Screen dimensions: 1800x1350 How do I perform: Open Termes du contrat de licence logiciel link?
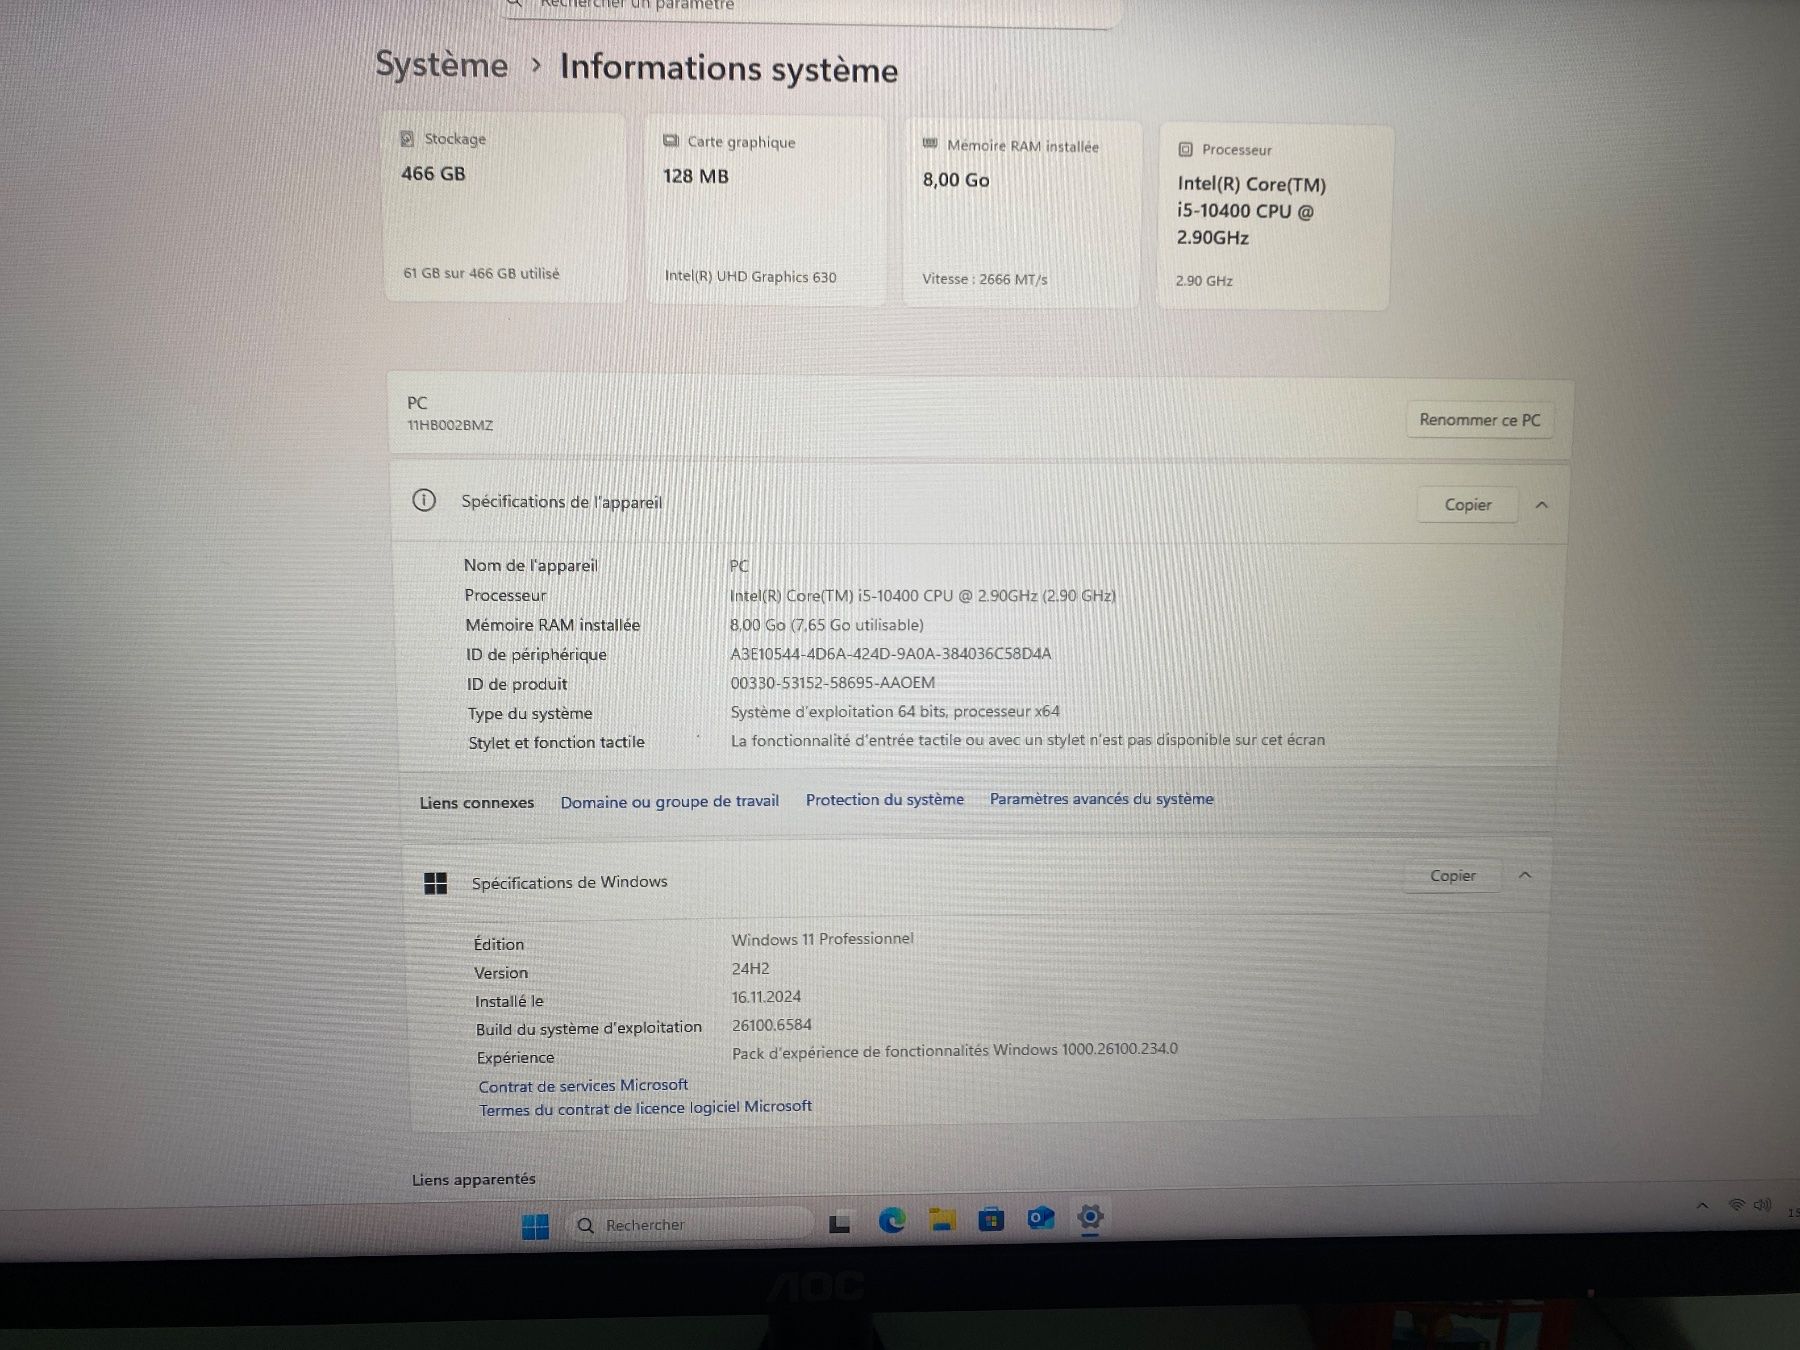pos(645,1108)
